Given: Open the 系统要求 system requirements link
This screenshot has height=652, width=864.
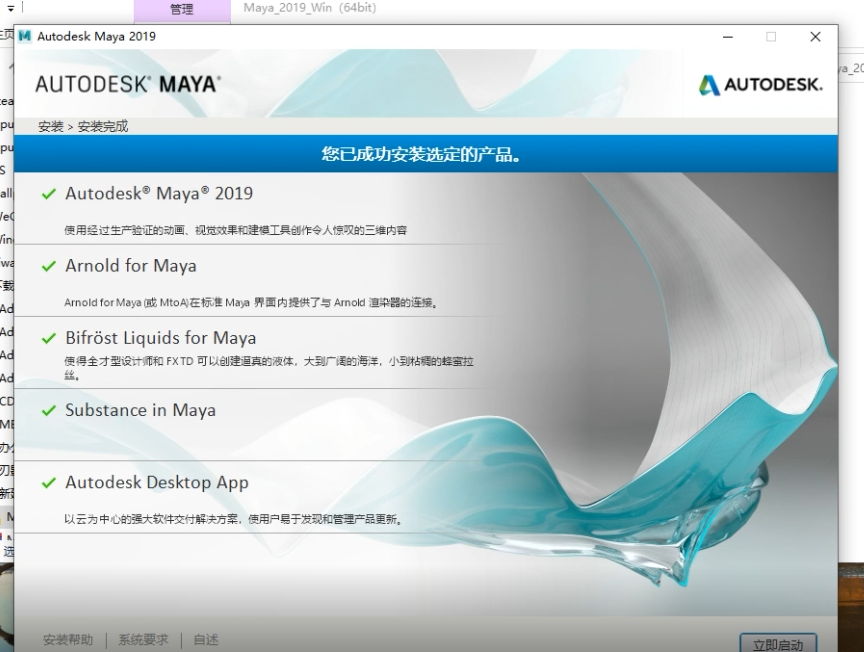Looking at the screenshot, I should [143, 640].
